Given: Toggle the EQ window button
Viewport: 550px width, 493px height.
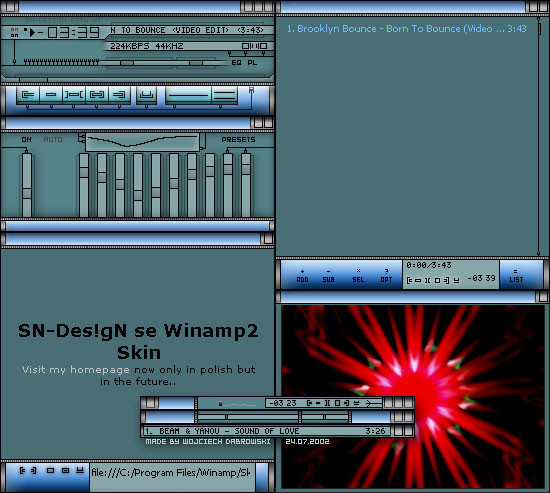Looking at the screenshot, I should point(236,63).
